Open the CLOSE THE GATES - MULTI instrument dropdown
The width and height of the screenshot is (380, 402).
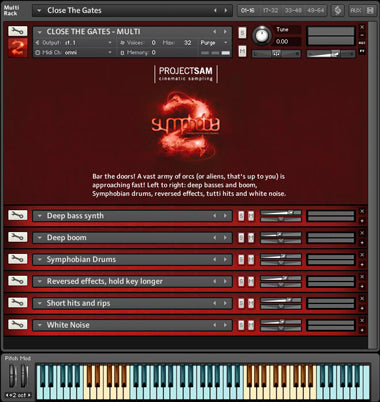[40, 32]
